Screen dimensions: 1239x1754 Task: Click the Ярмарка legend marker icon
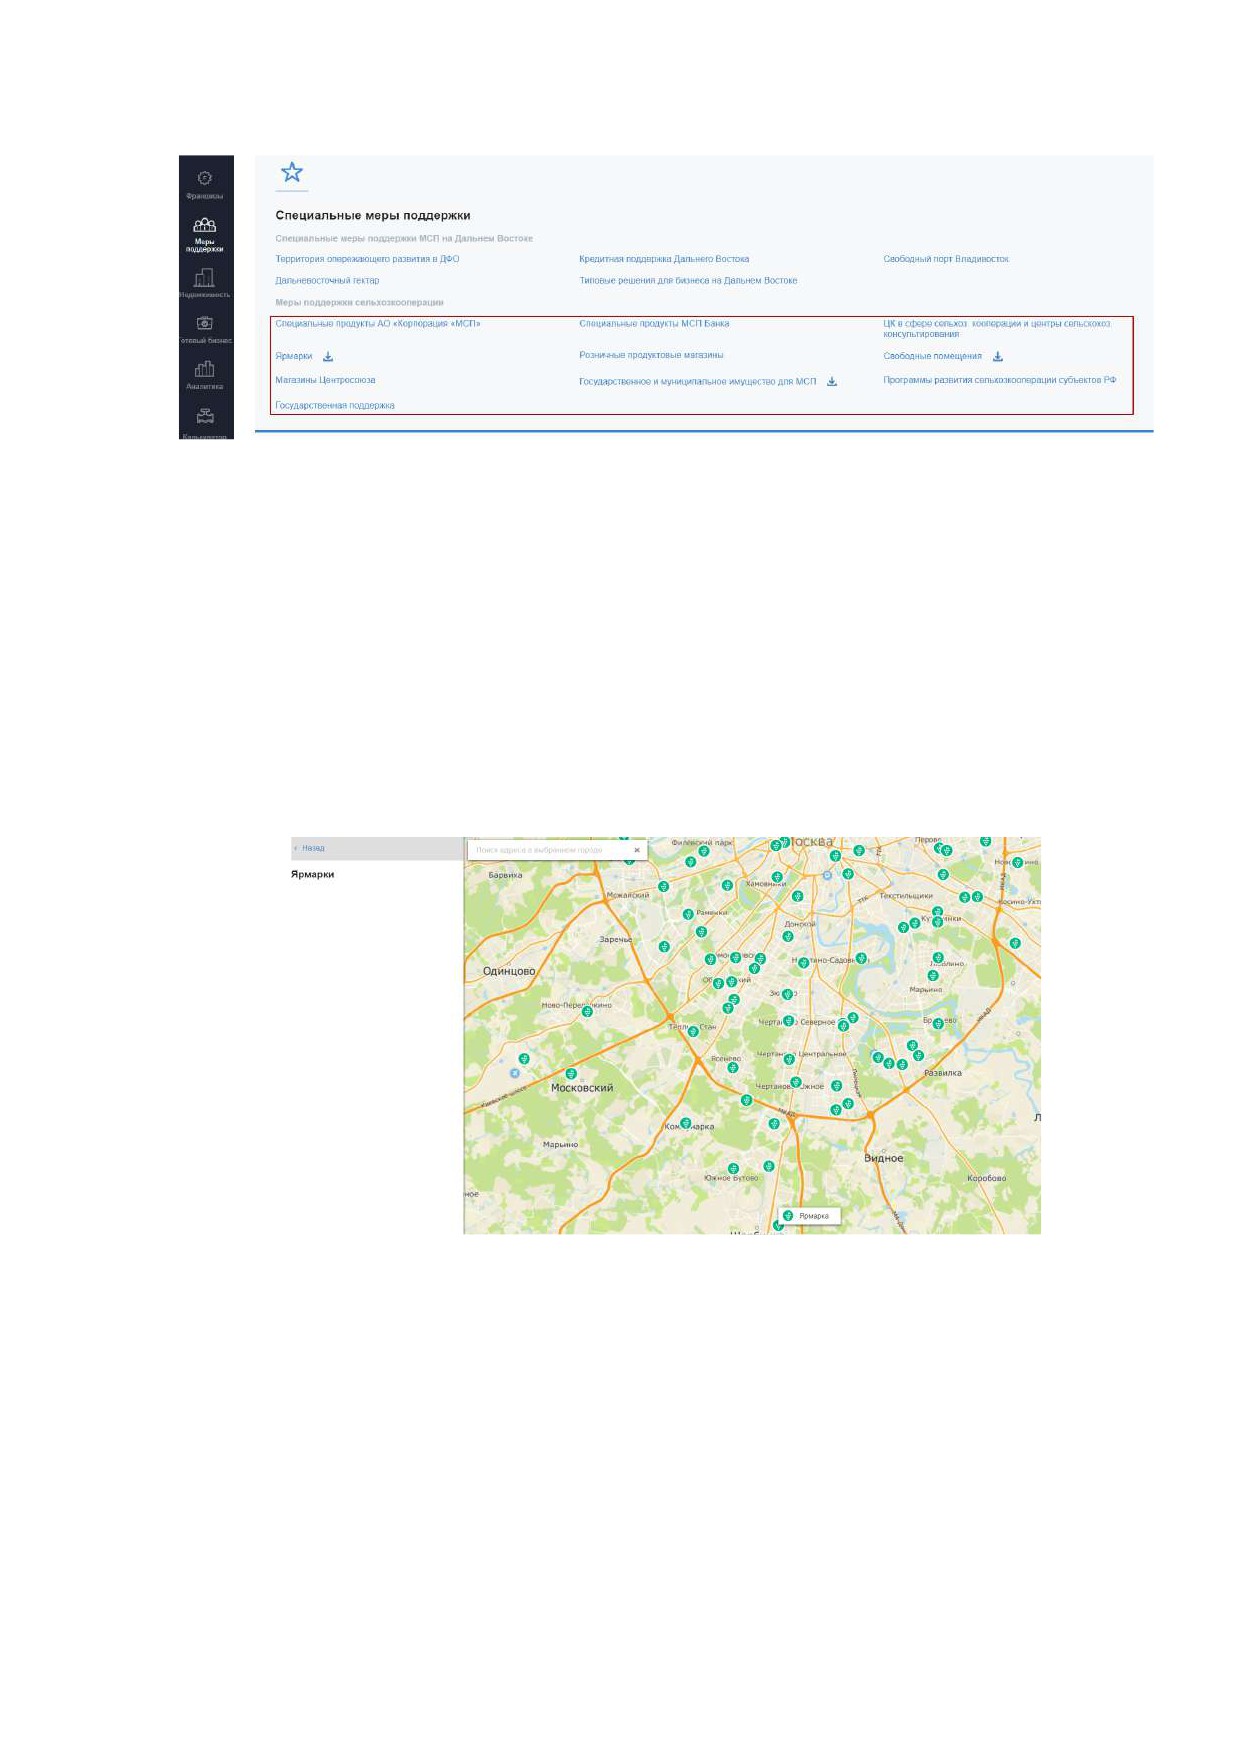tap(788, 1216)
